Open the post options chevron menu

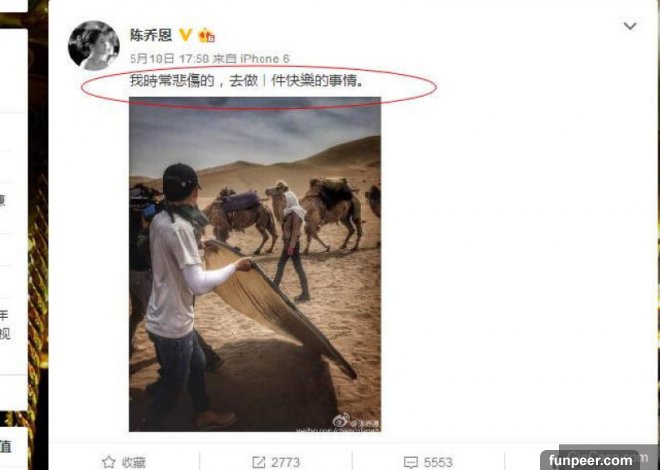point(630,26)
